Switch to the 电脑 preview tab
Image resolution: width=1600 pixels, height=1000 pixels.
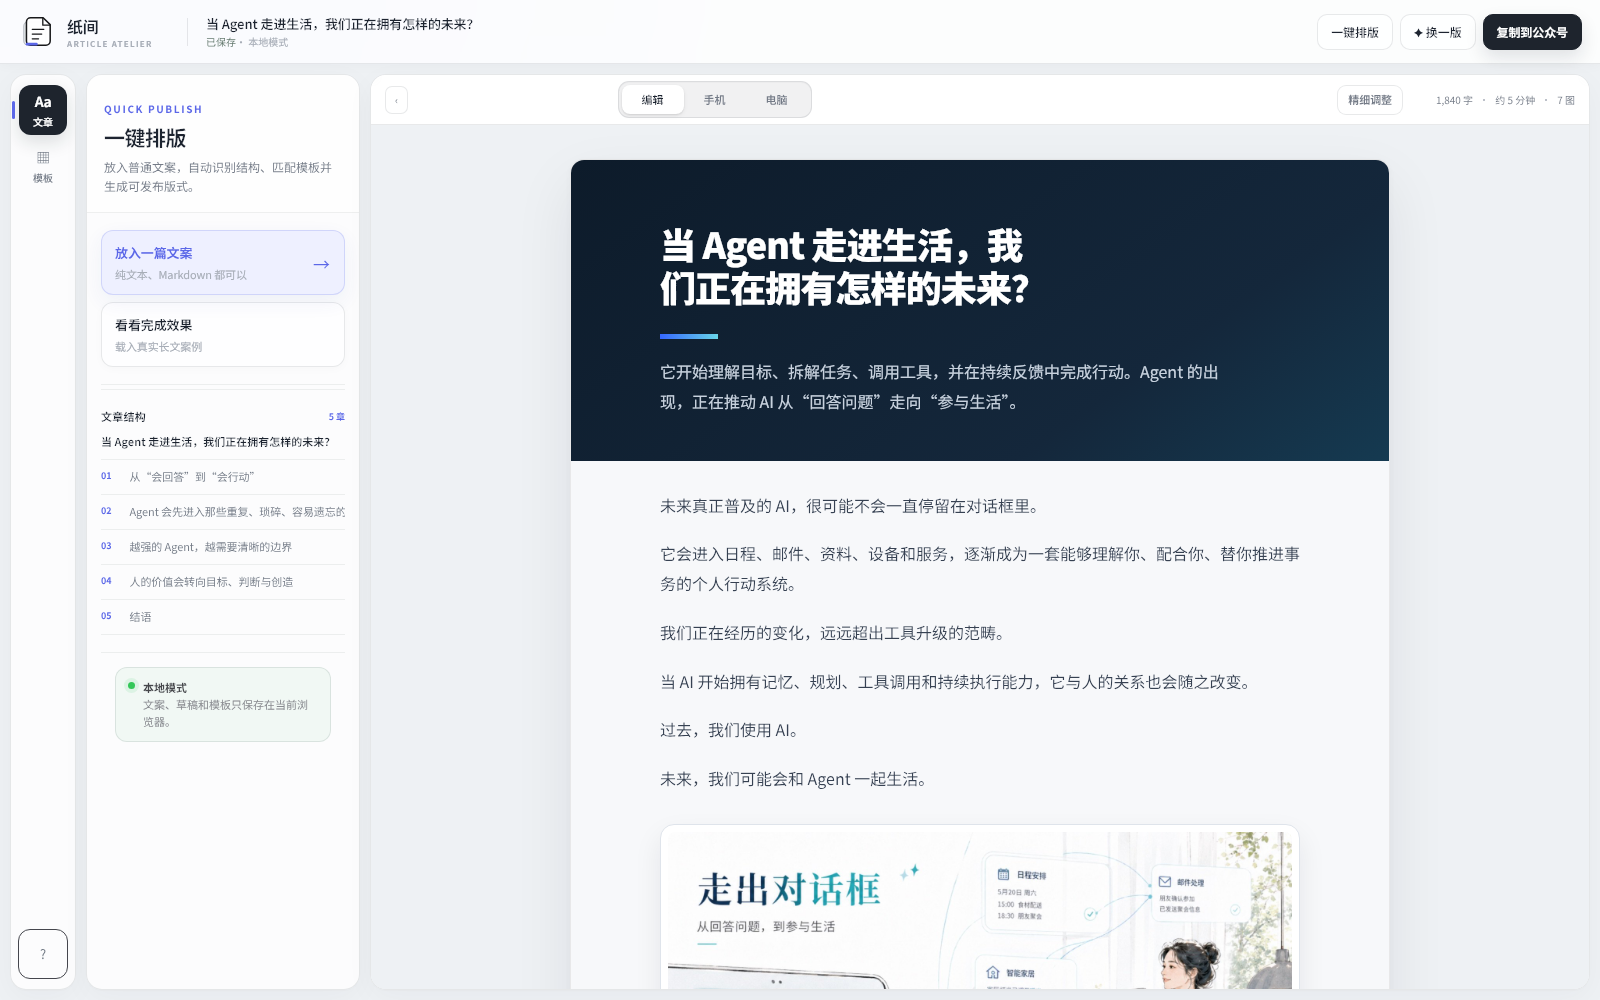[777, 100]
